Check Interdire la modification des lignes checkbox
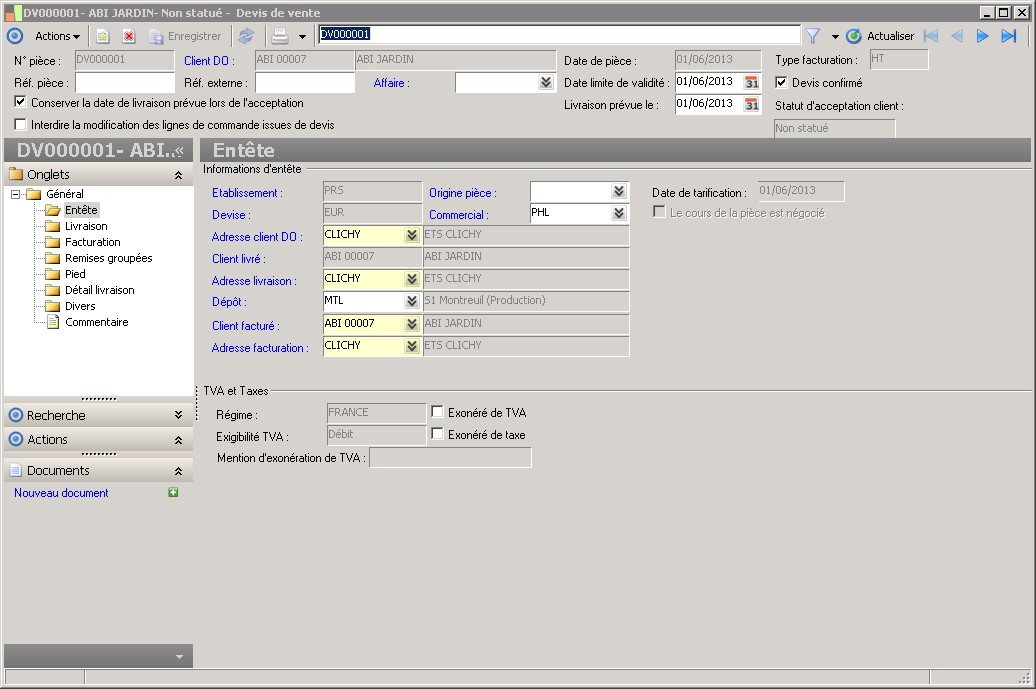This screenshot has width=1036, height=689. (x=21, y=125)
